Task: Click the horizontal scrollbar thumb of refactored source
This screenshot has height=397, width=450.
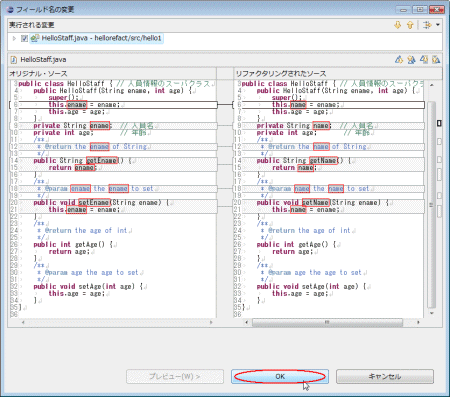Action: pyautogui.click(x=327, y=322)
